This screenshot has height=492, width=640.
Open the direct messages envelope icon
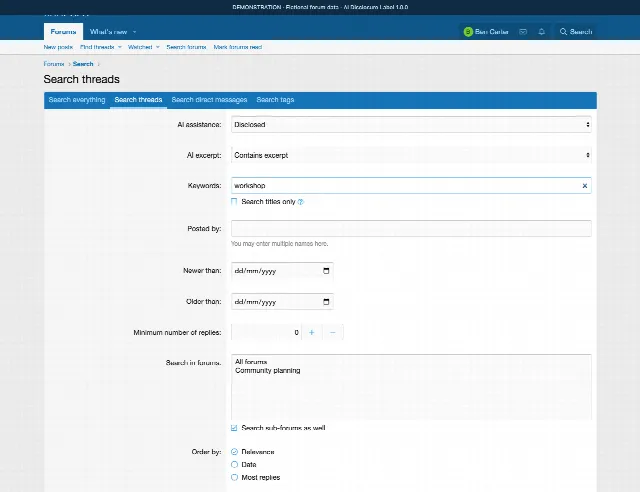[523, 31]
